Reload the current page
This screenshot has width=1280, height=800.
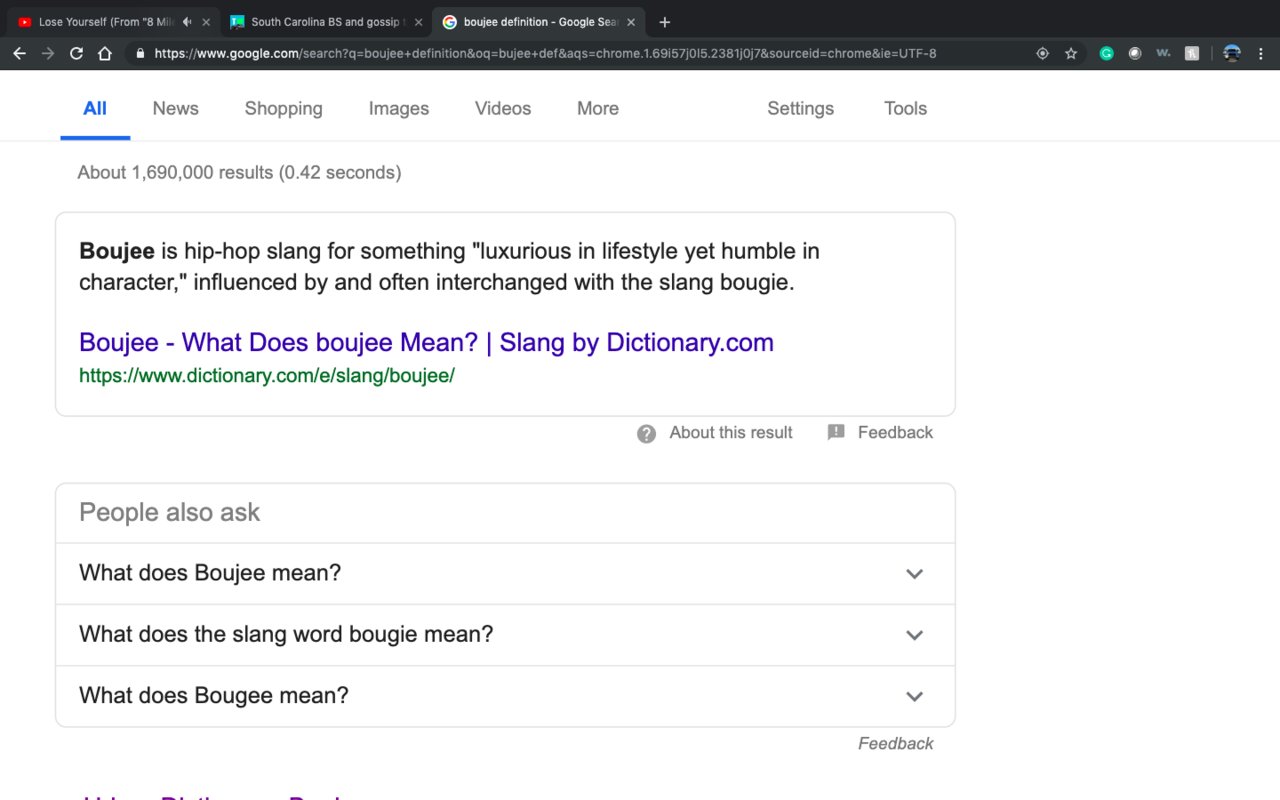click(76, 54)
